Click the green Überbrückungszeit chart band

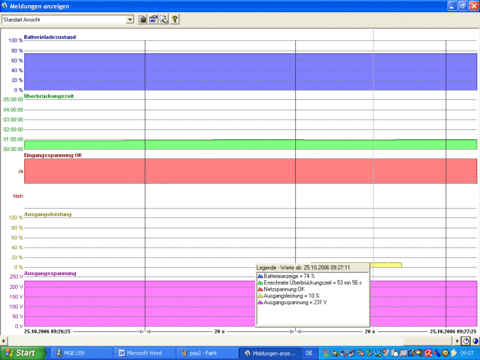(x=250, y=144)
